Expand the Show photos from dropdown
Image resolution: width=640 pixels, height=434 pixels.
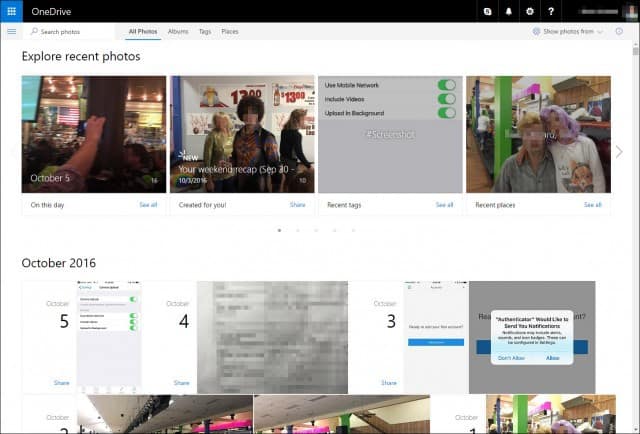(568, 31)
